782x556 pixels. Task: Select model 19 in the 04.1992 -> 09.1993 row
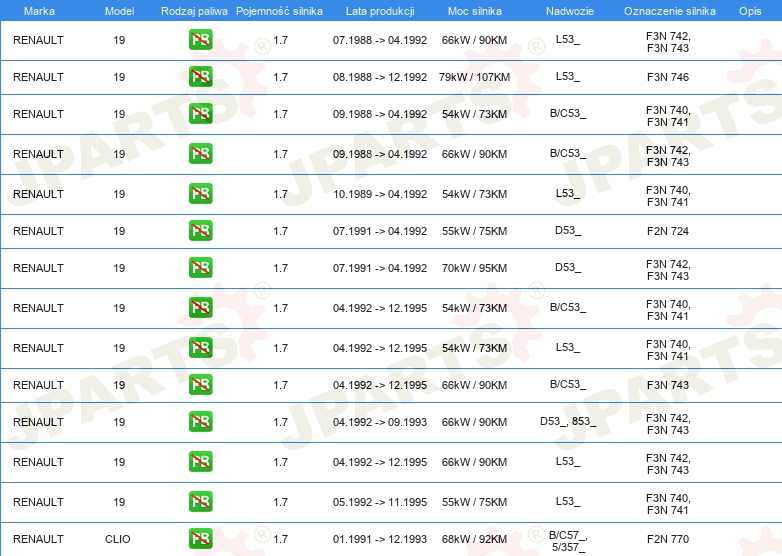pos(119,422)
